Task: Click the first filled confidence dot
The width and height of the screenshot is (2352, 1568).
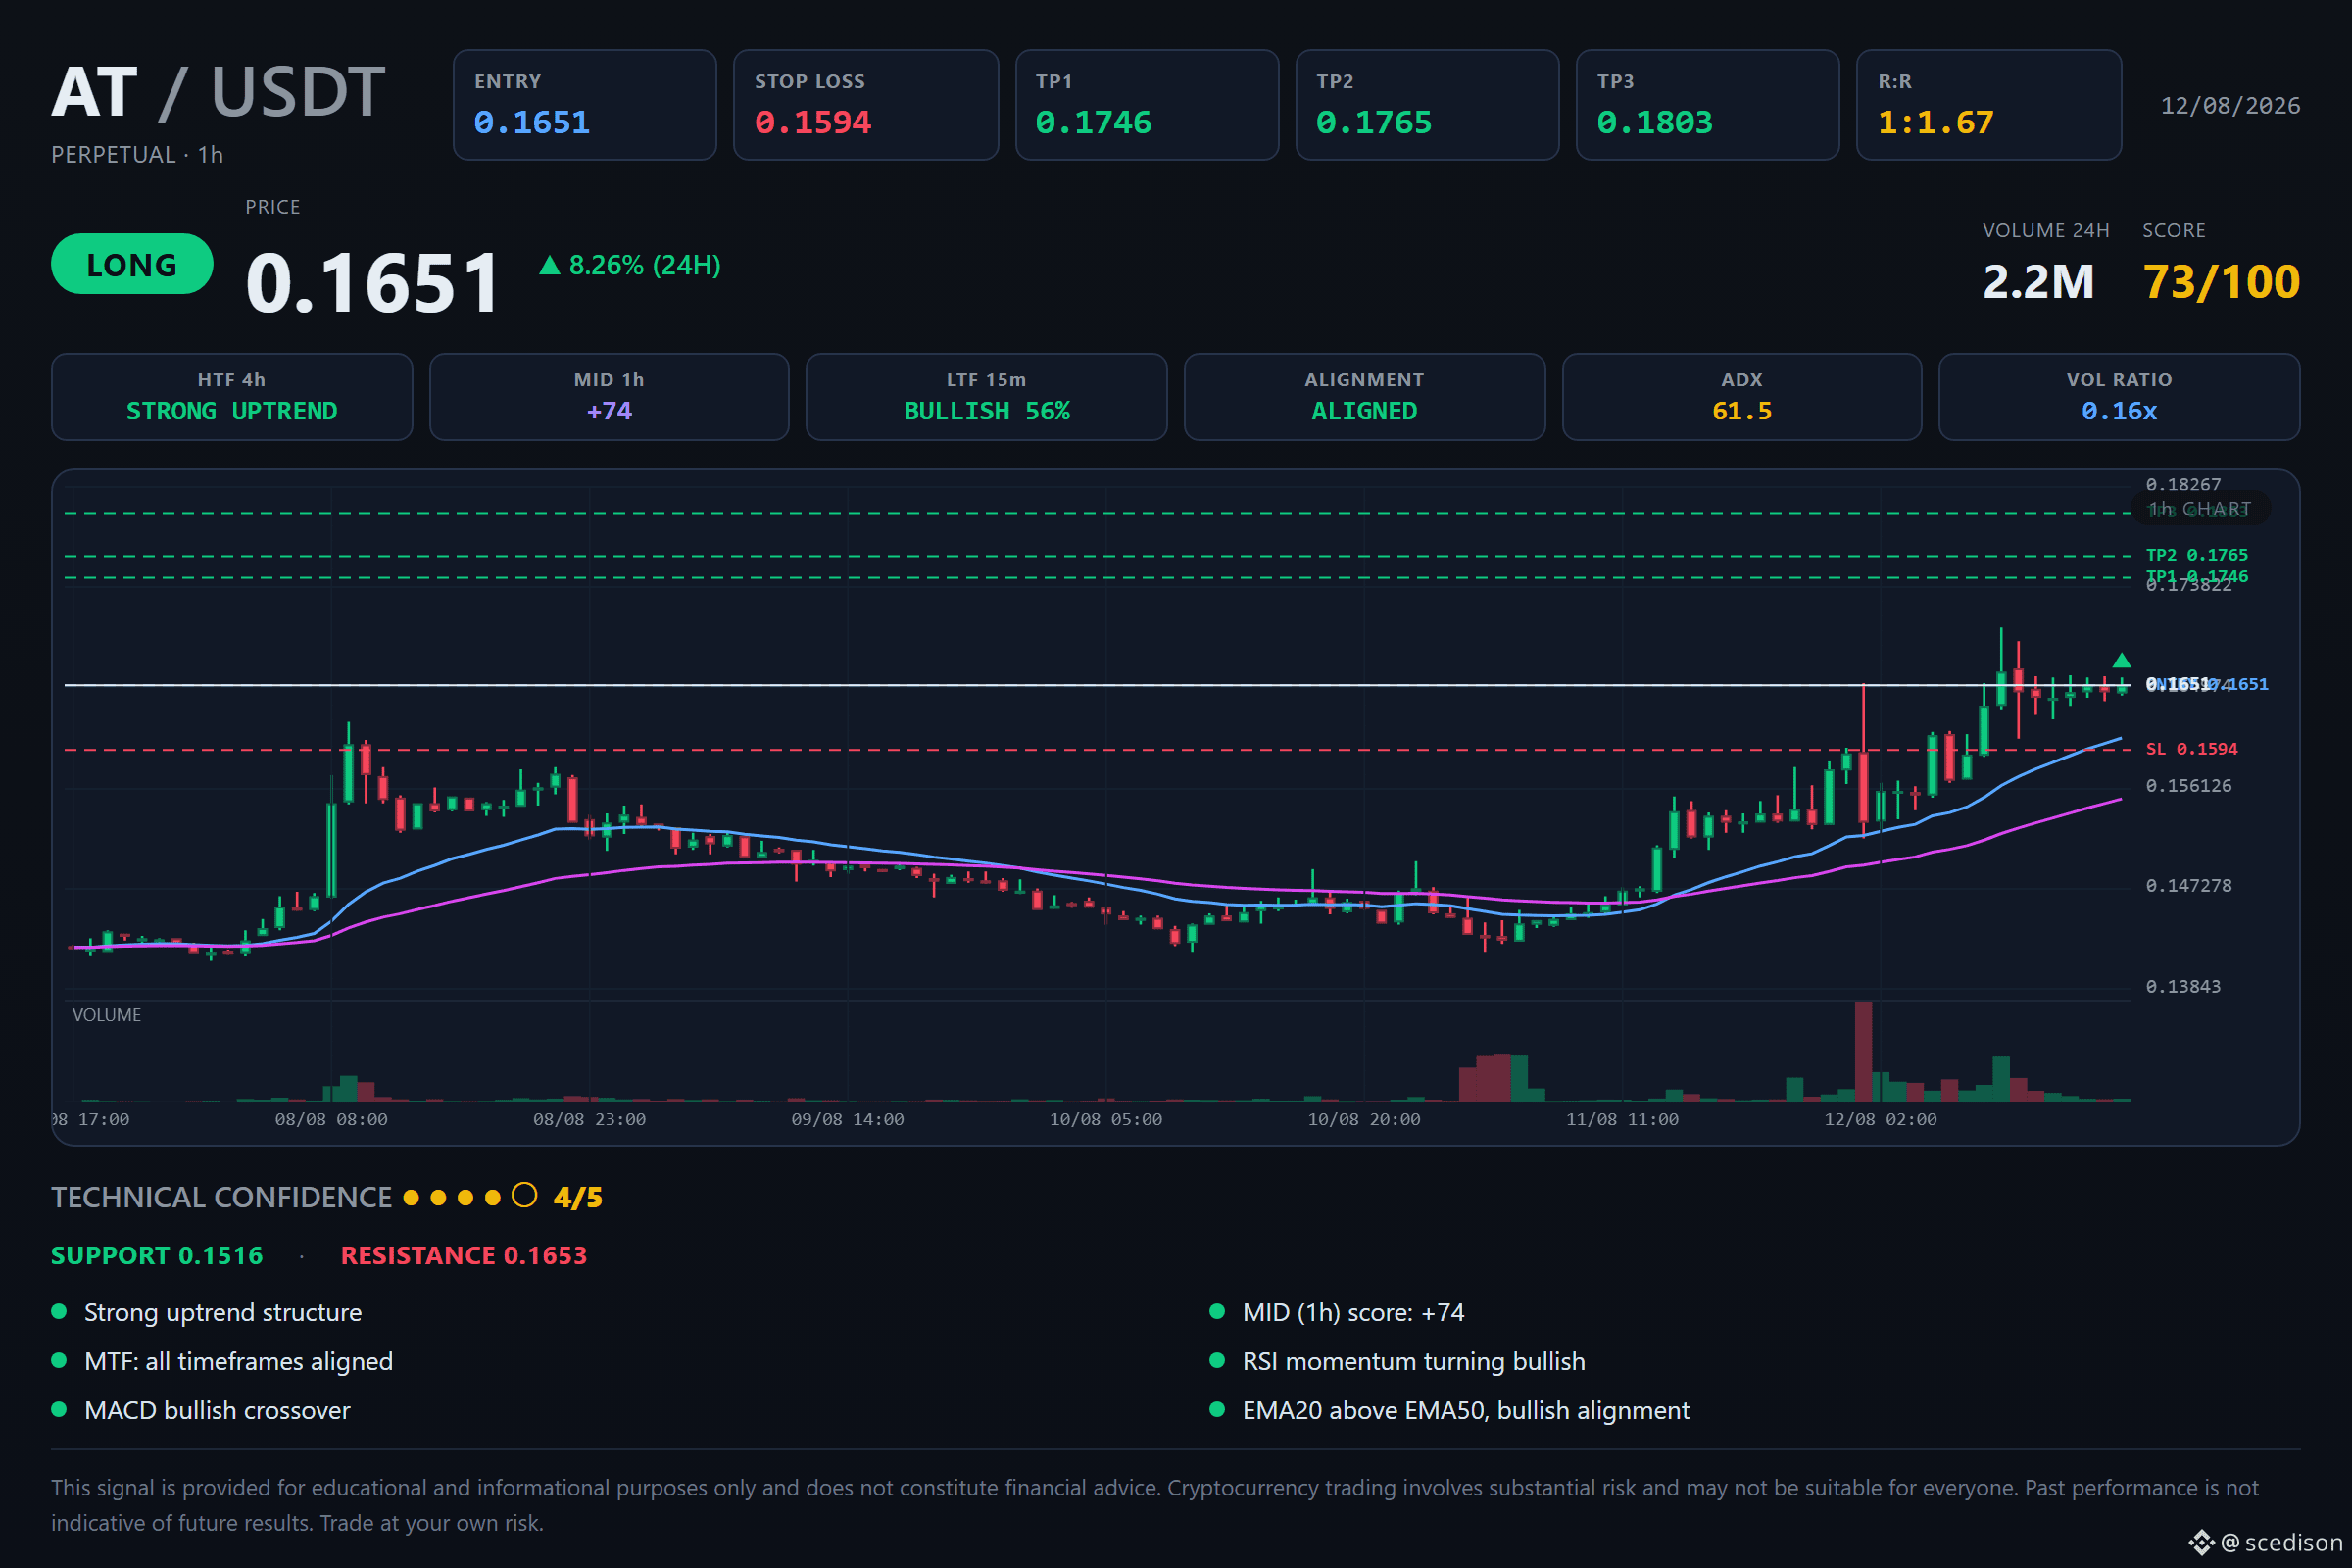Action: [411, 1197]
